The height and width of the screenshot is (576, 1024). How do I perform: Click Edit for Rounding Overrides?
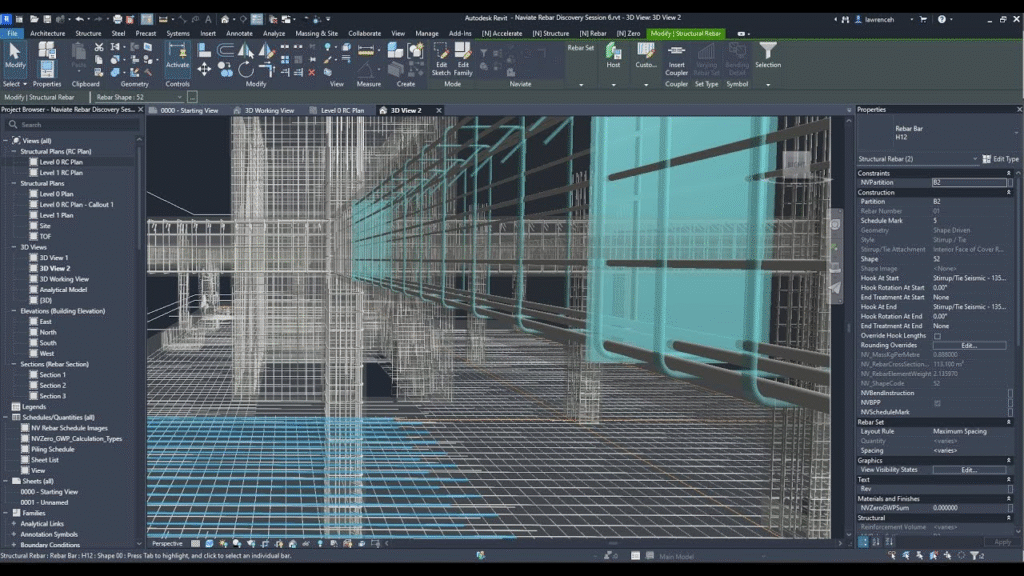pos(970,345)
